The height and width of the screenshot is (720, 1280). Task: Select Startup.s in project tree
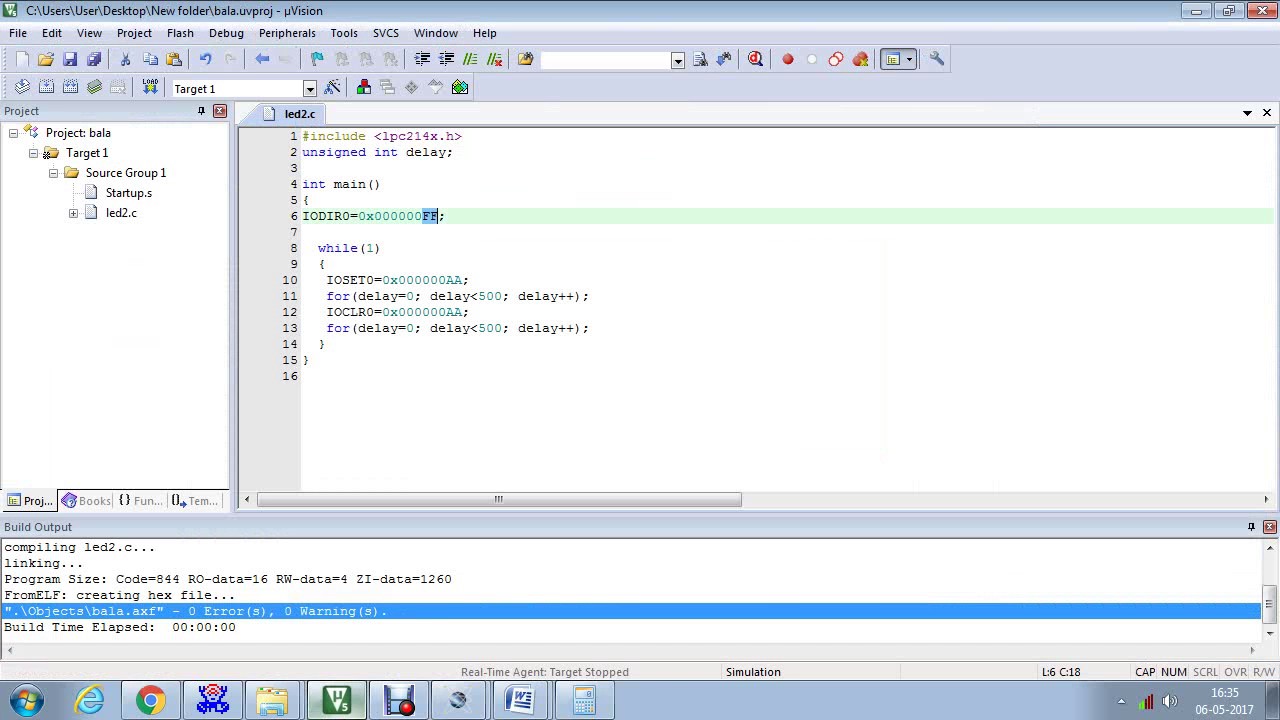coord(128,193)
